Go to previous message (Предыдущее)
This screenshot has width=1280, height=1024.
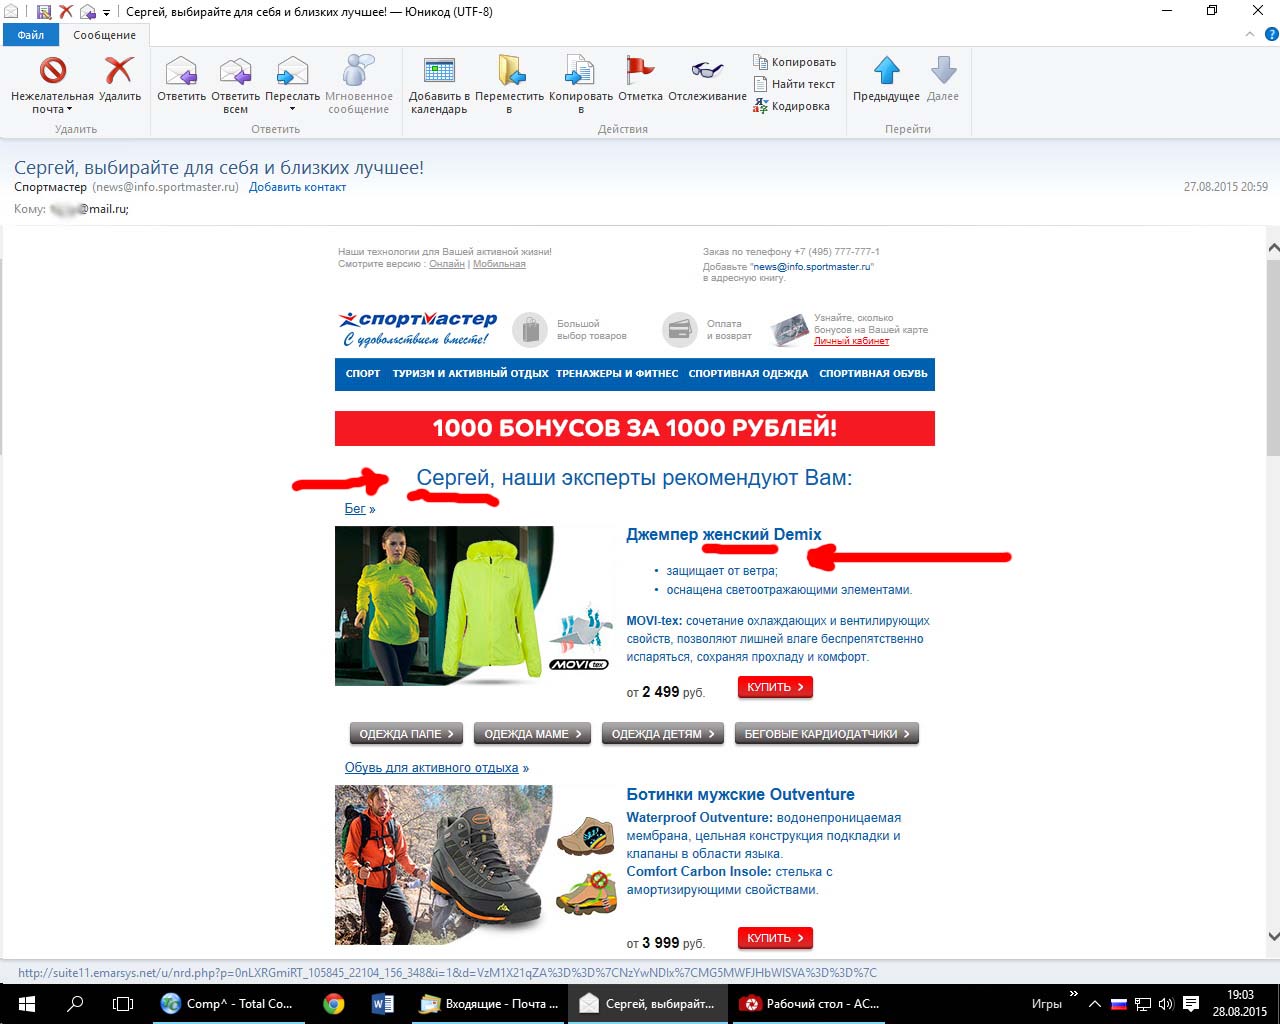[x=886, y=80]
